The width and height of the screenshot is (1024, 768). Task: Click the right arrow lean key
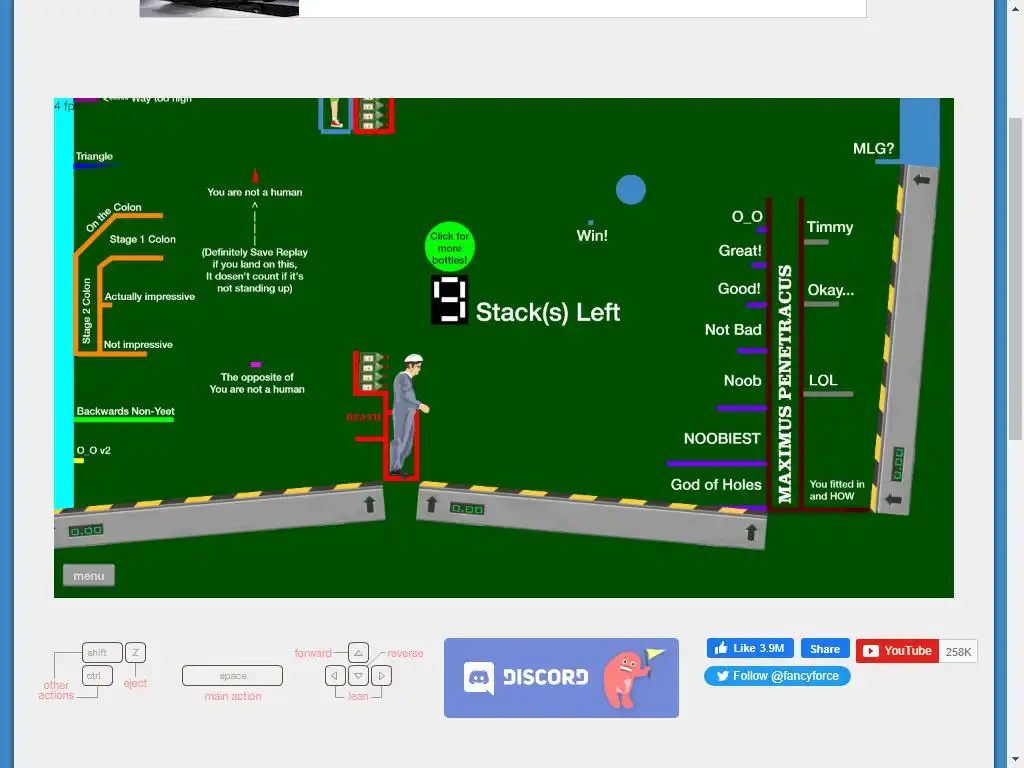click(381, 675)
